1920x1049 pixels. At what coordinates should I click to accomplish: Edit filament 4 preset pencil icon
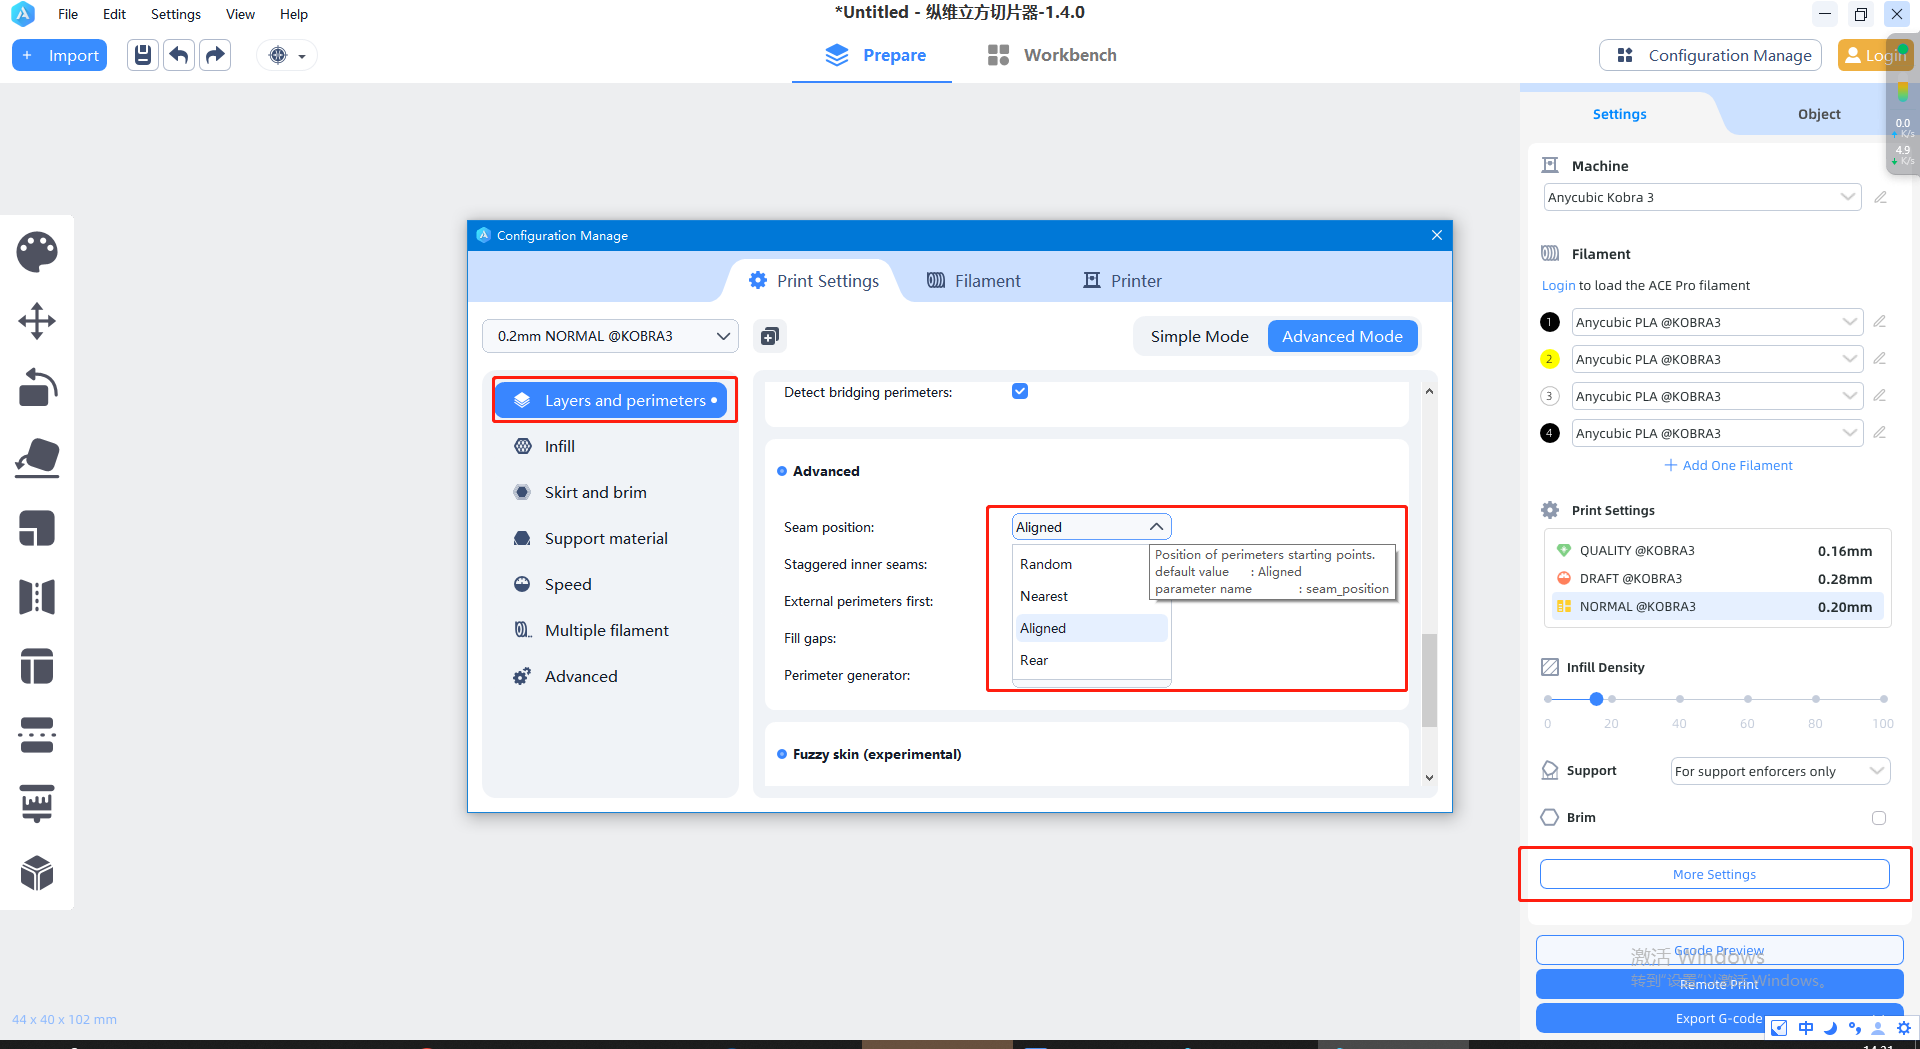click(x=1880, y=433)
